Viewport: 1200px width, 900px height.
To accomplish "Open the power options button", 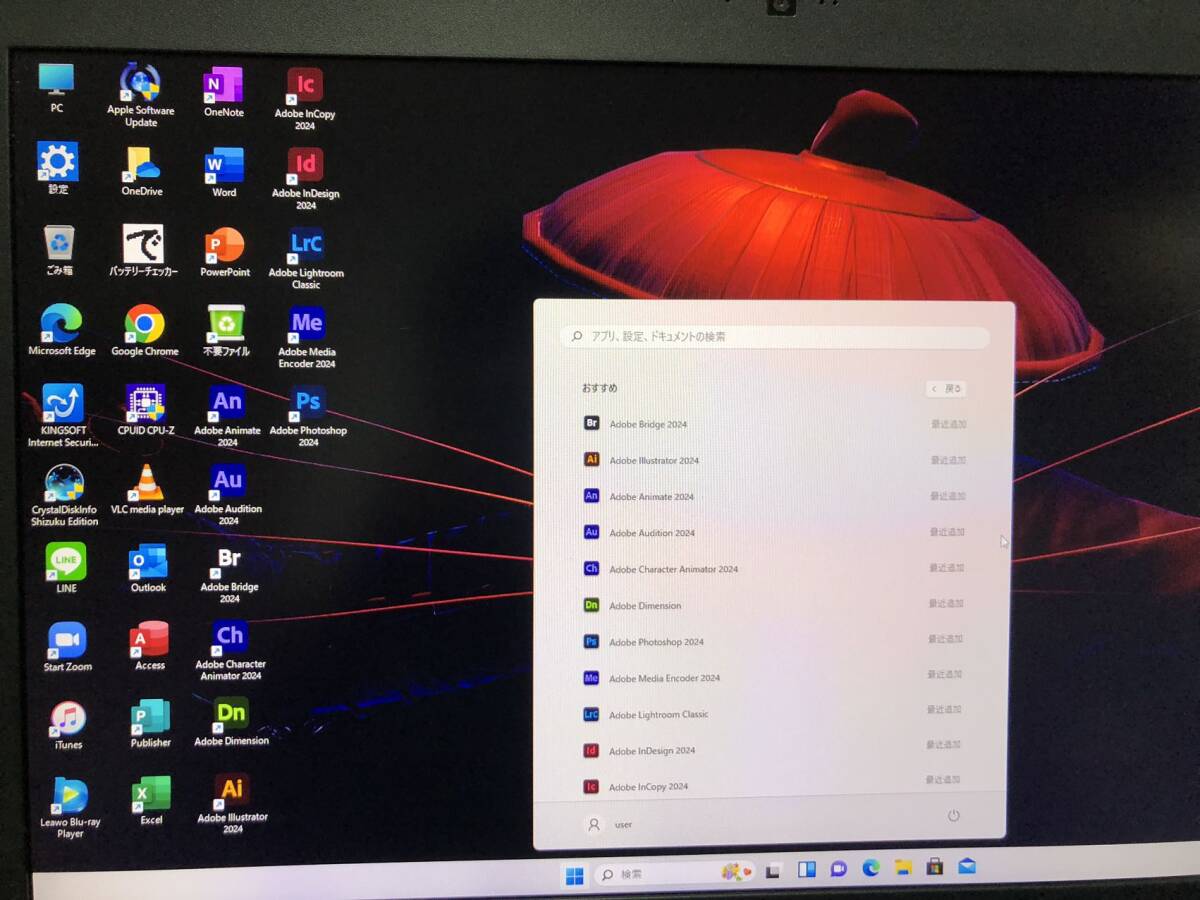I will (954, 816).
